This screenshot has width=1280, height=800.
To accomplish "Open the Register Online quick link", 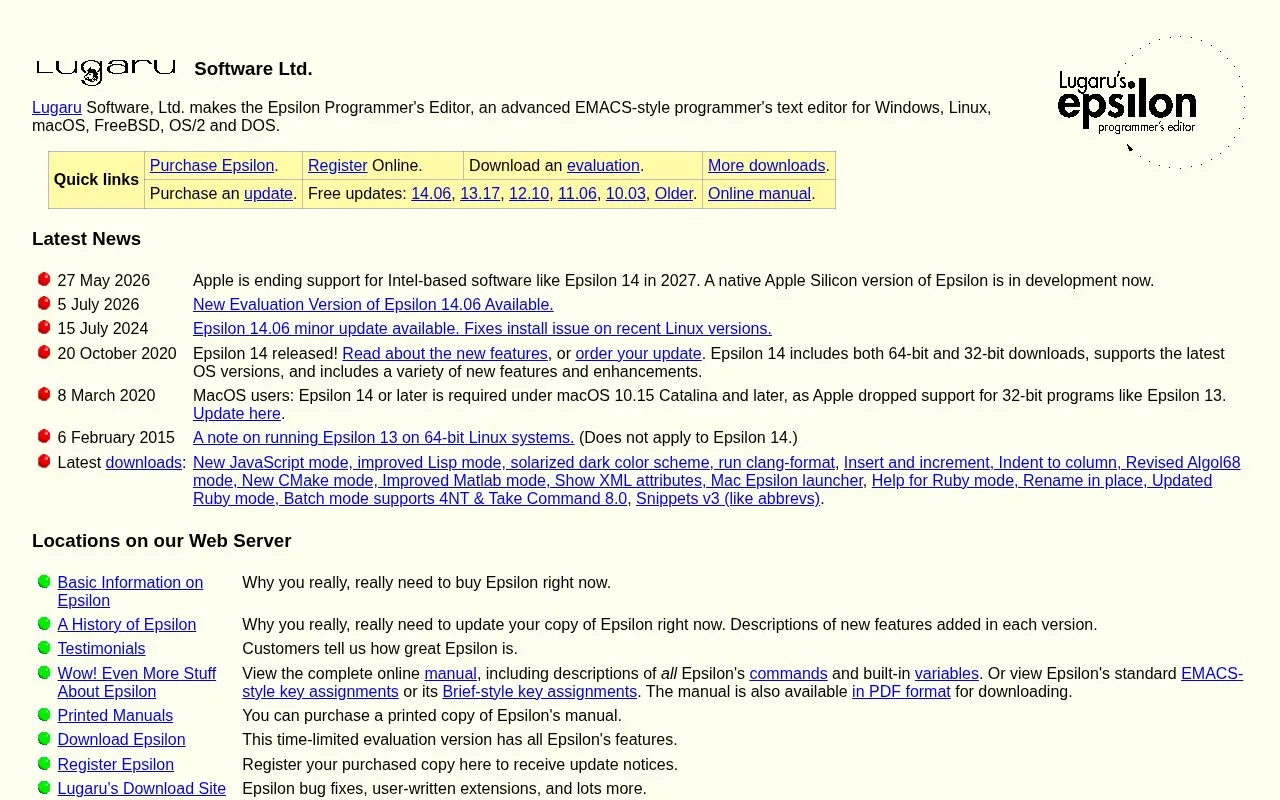I will click(338, 166).
